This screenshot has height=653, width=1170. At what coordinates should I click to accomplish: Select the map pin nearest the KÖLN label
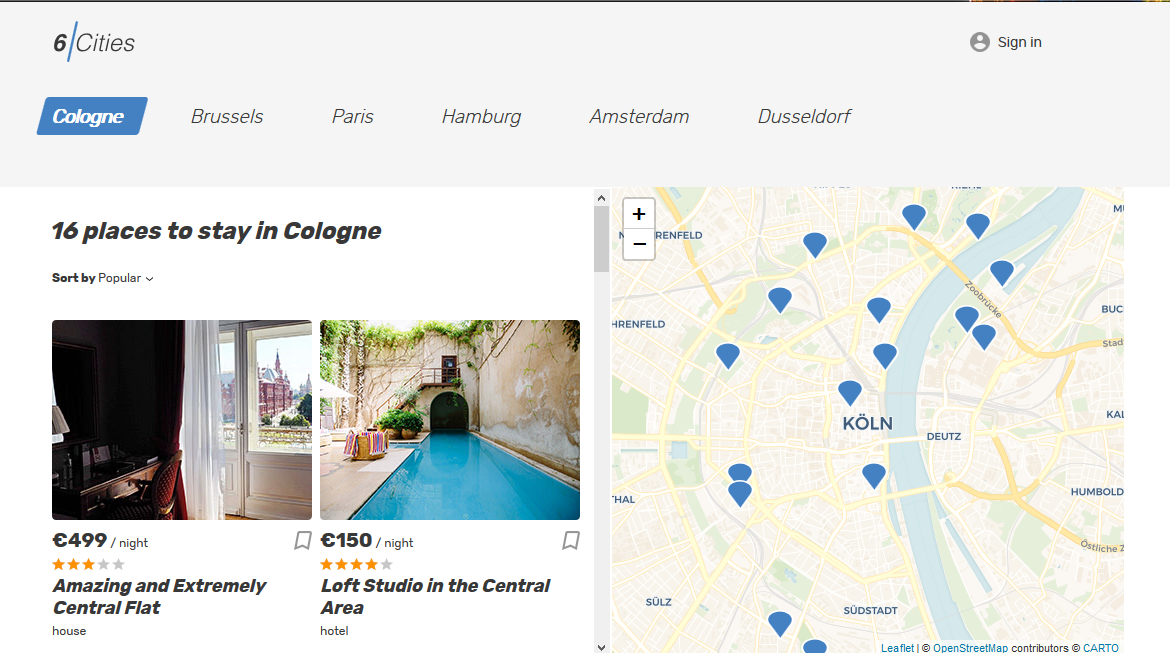(849, 392)
